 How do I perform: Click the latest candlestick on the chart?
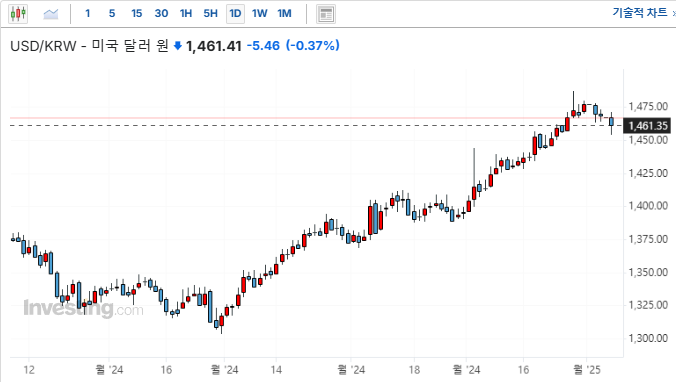tap(611, 122)
